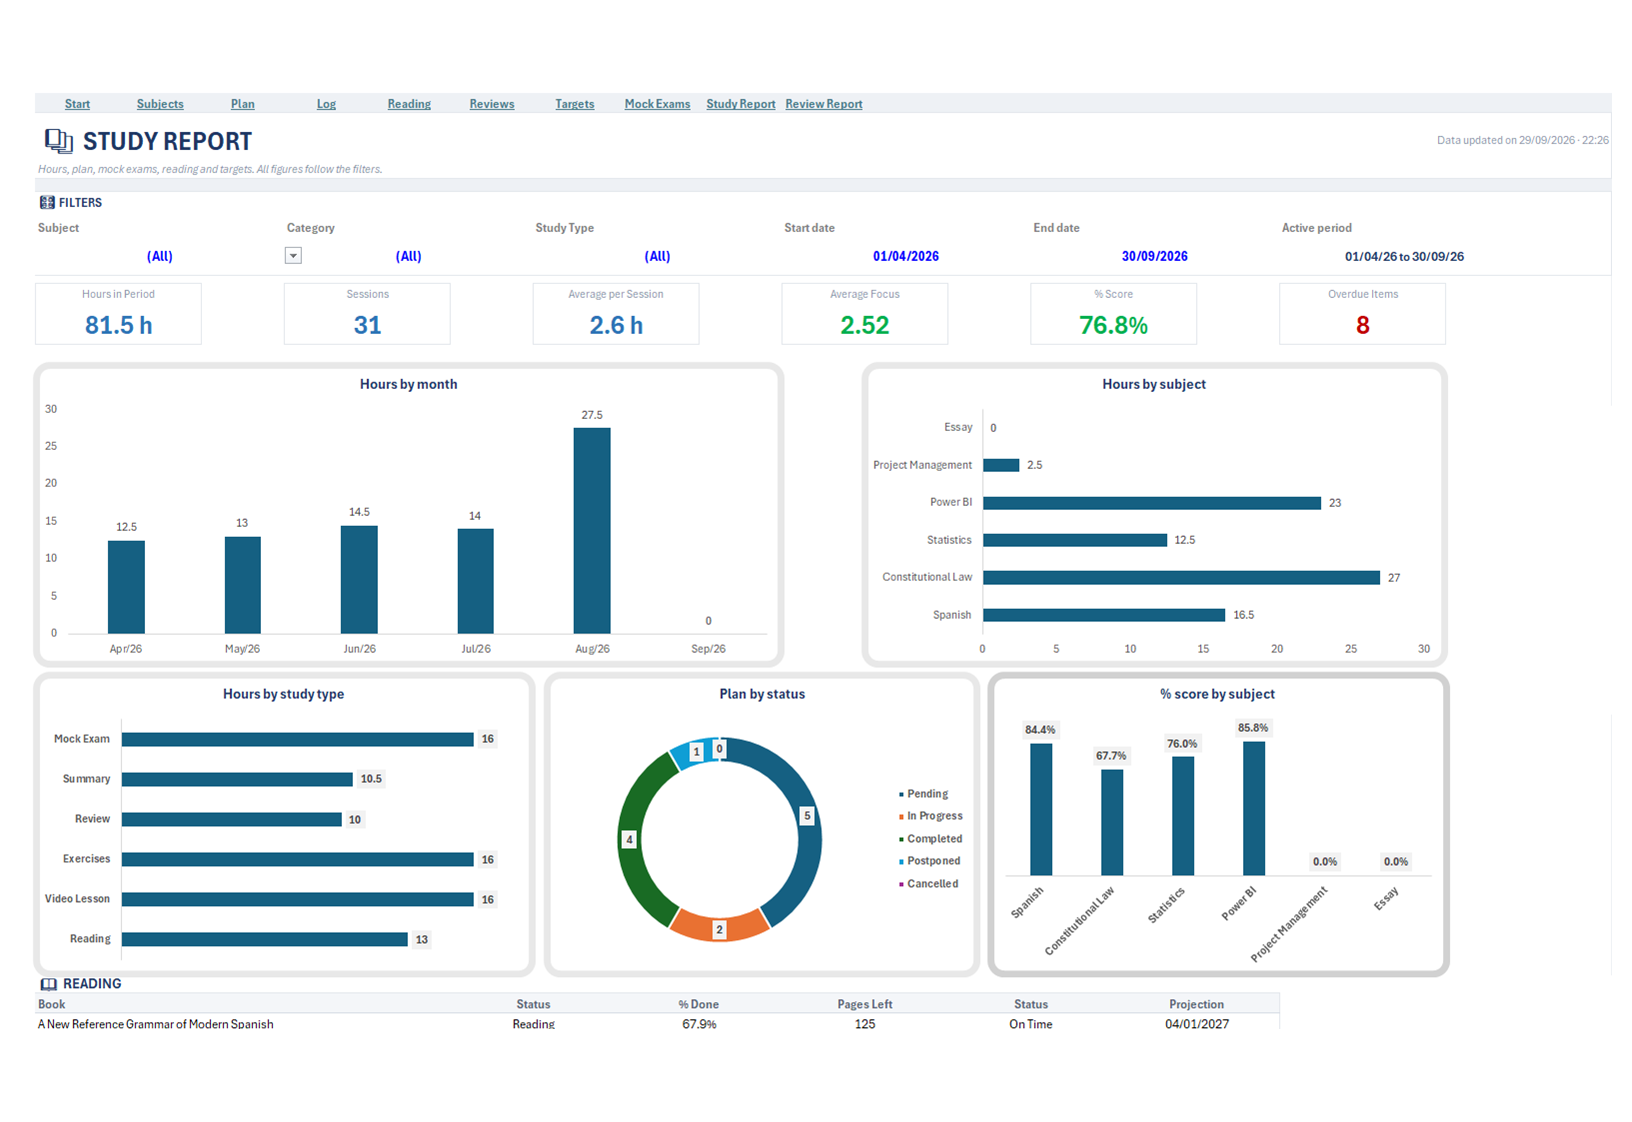Click the Active period 01/04/26 to 30/09/26 text
The width and height of the screenshot is (1632, 1122).
tap(1404, 256)
